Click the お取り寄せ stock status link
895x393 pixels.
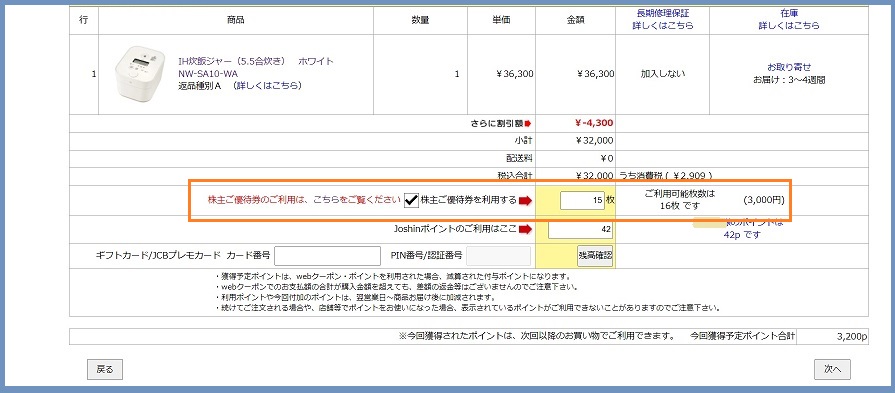[x=789, y=67]
